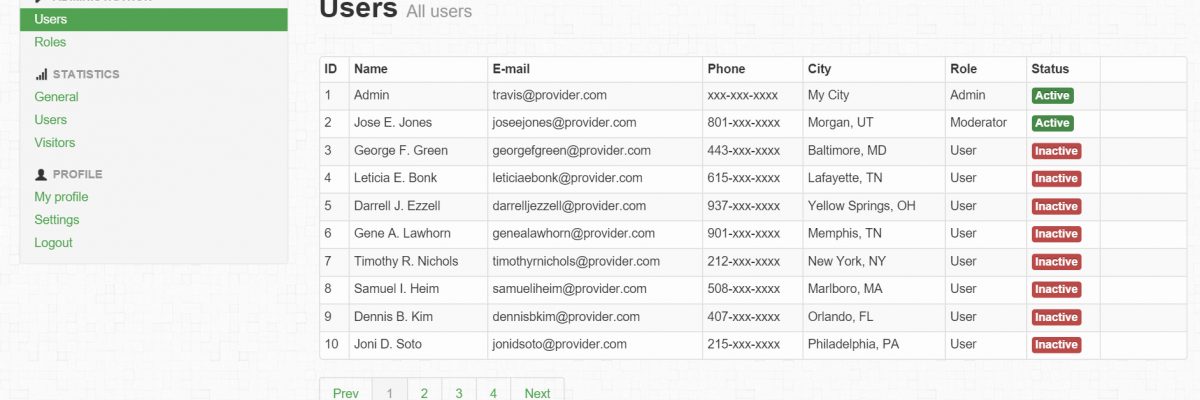Open Settings in the sidebar
The height and width of the screenshot is (400, 1200).
tap(57, 220)
